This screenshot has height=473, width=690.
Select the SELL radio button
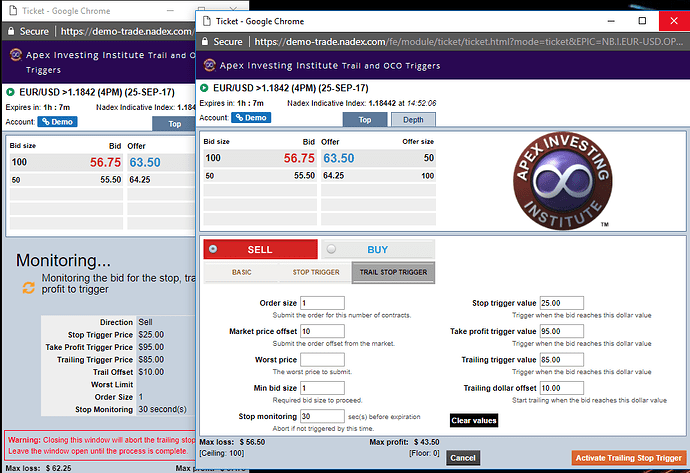[x=213, y=249]
